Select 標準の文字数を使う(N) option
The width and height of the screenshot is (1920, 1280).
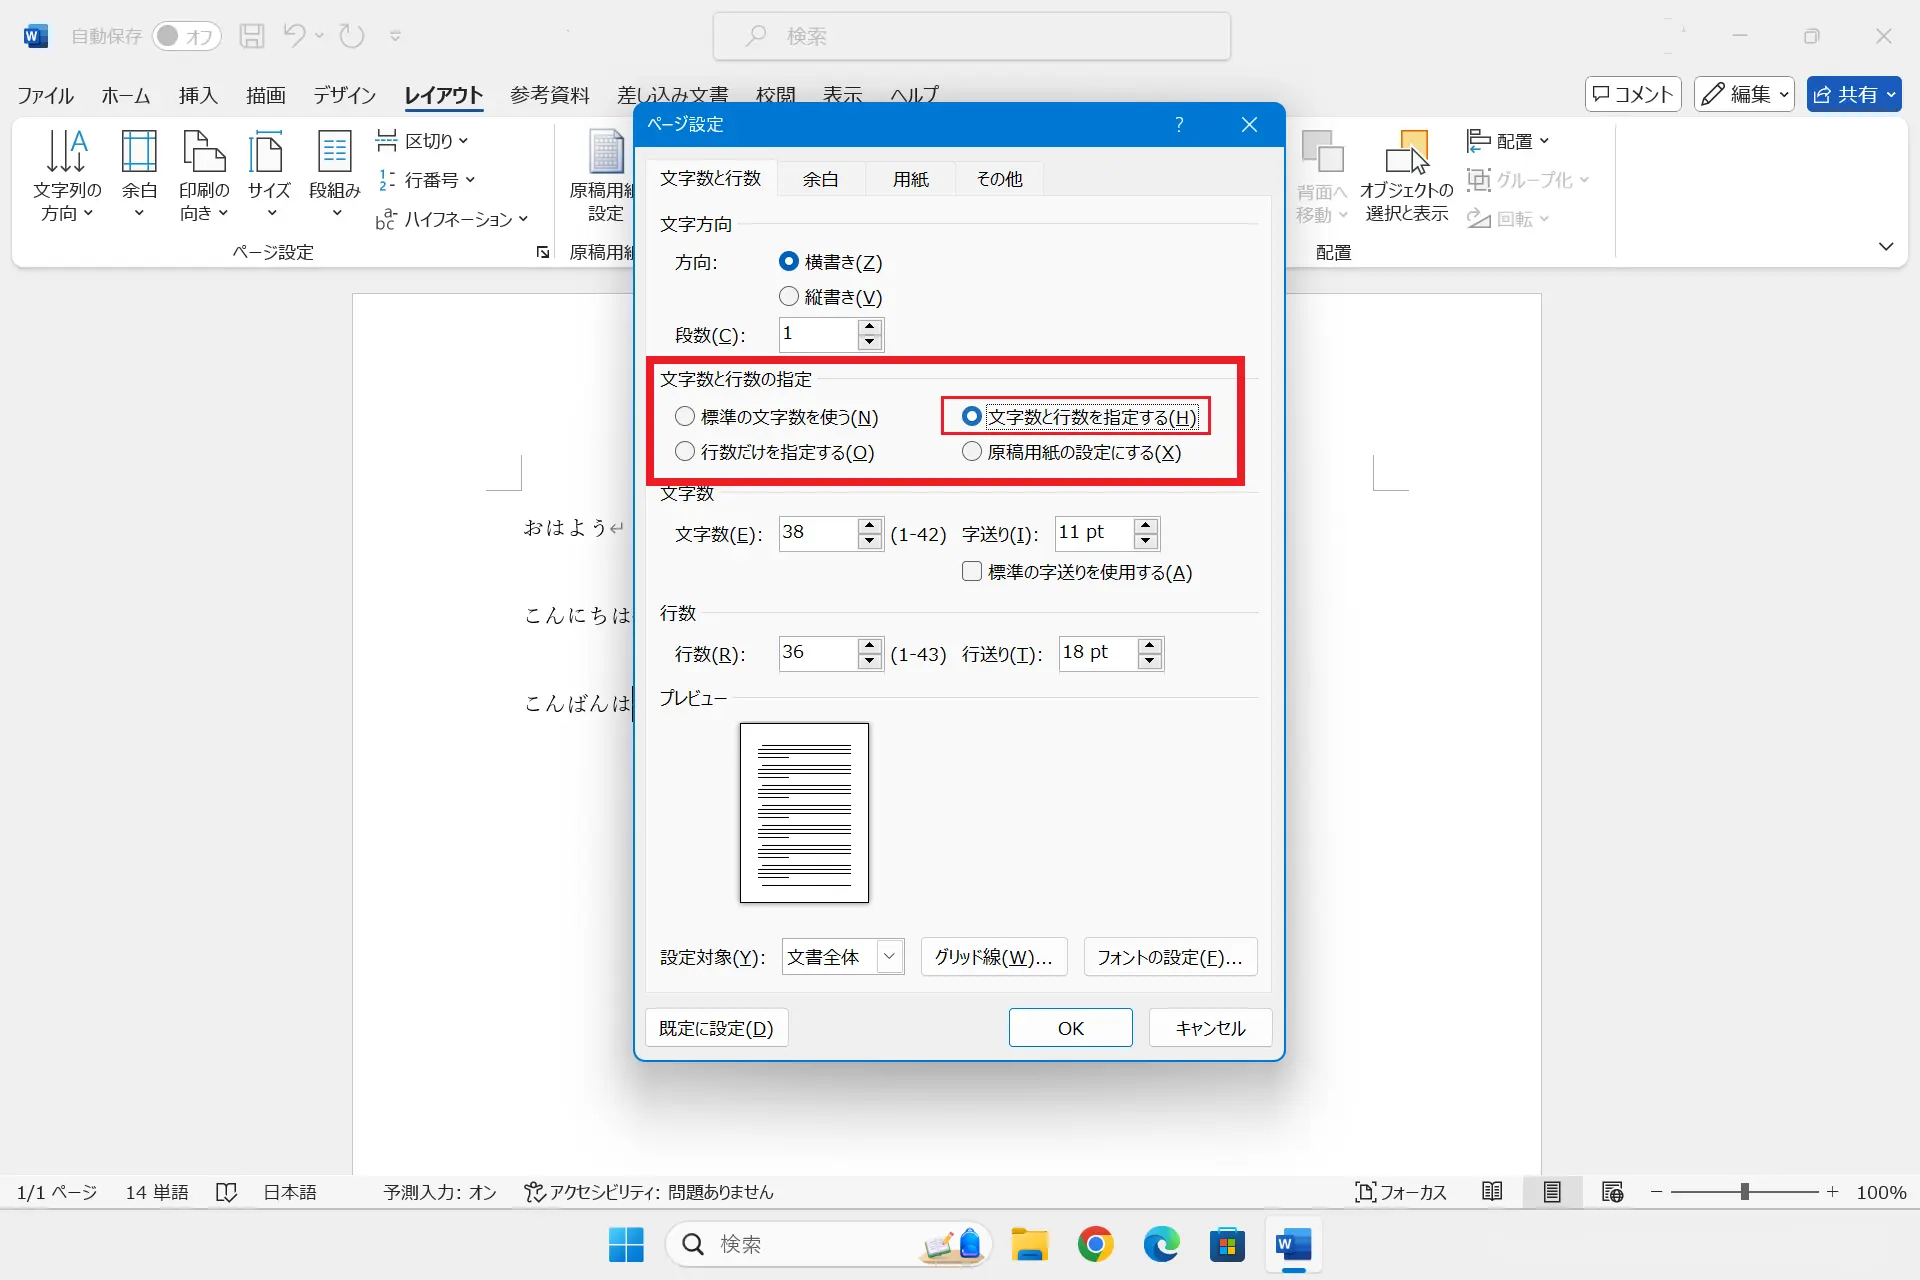click(685, 417)
